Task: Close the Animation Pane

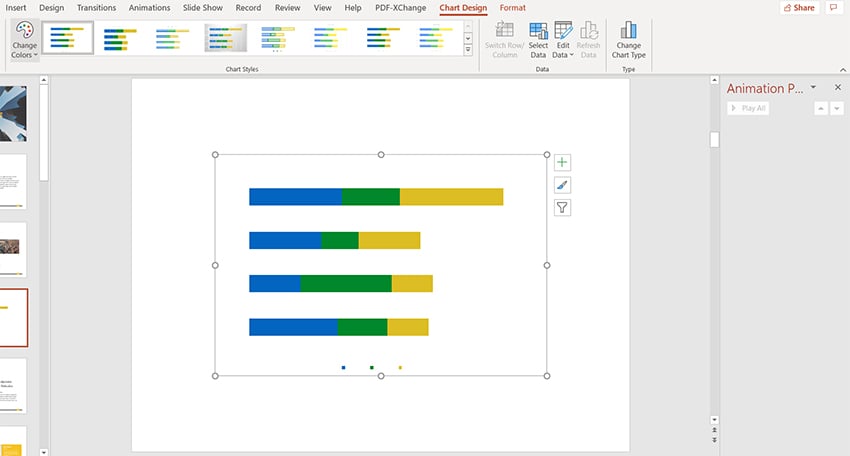Action: pyautogui.click(x=838, y=88)
